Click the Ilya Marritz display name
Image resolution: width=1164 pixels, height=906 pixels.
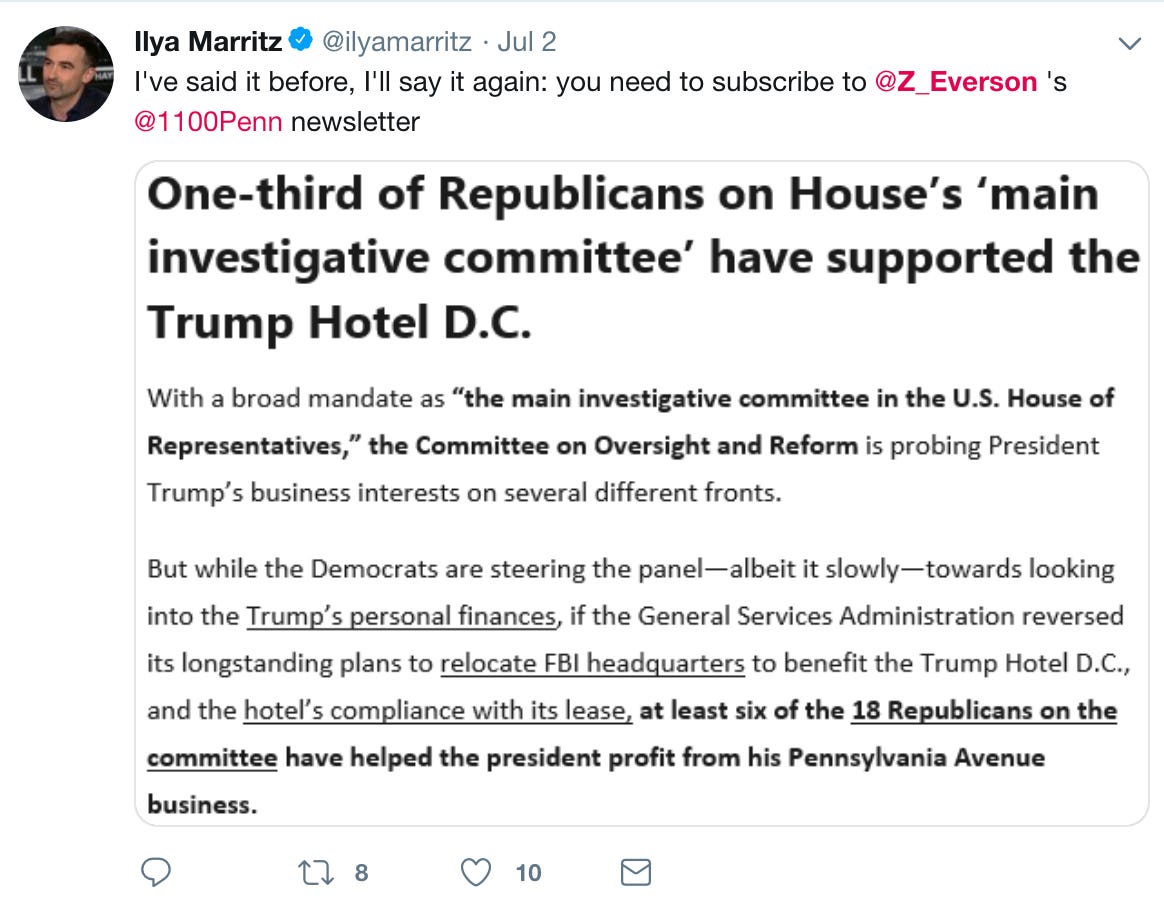pyautogui.click(x=208, y=42)
